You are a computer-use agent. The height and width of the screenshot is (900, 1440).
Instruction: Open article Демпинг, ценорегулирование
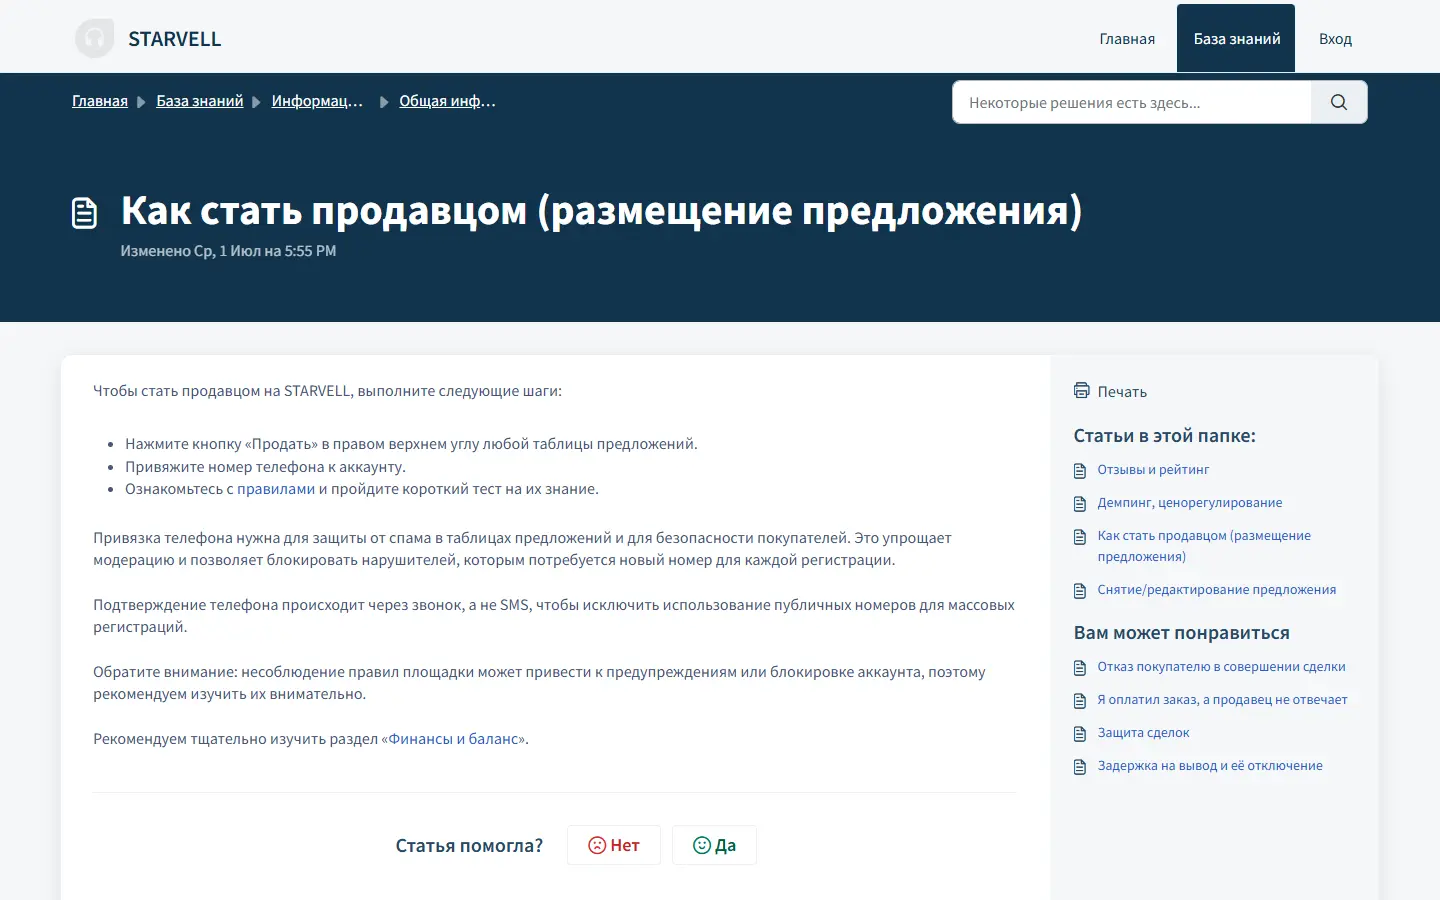pos(1190,503)
